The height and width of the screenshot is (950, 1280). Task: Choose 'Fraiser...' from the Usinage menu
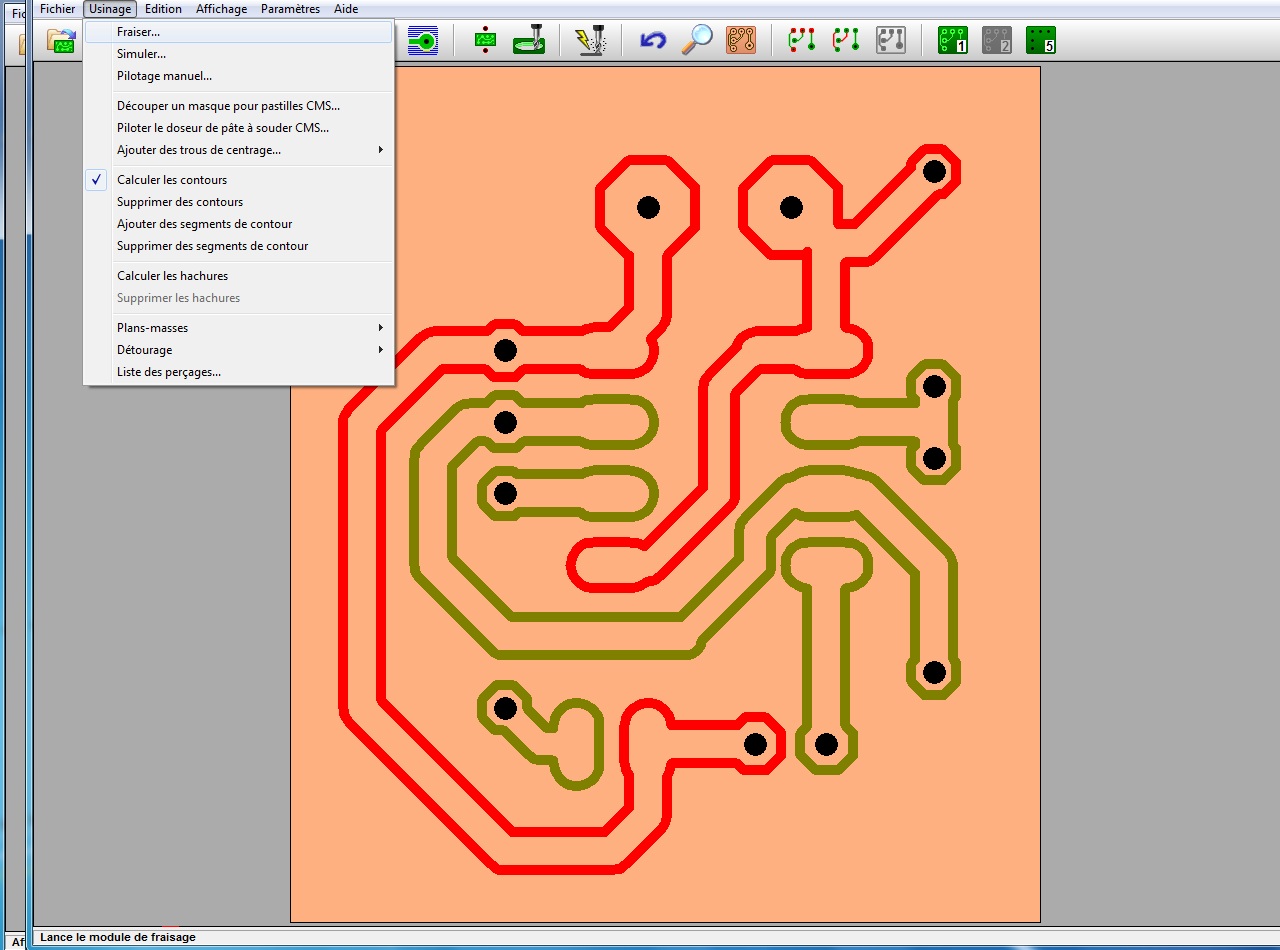pos(138,32)
